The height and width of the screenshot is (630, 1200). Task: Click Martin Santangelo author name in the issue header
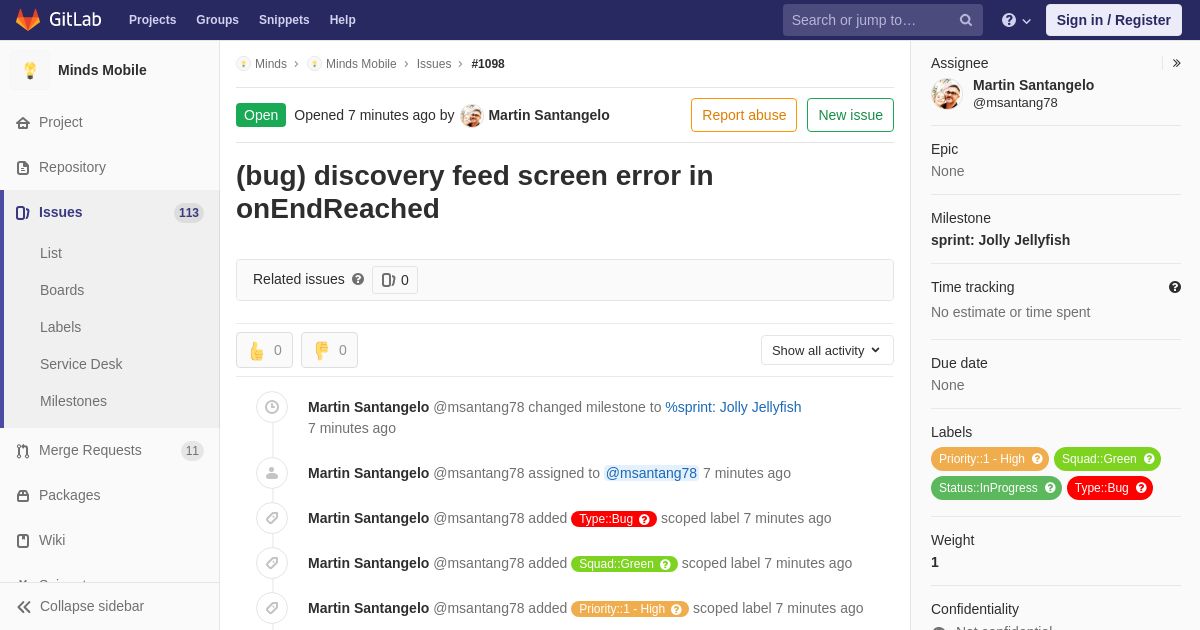point(549,115)
